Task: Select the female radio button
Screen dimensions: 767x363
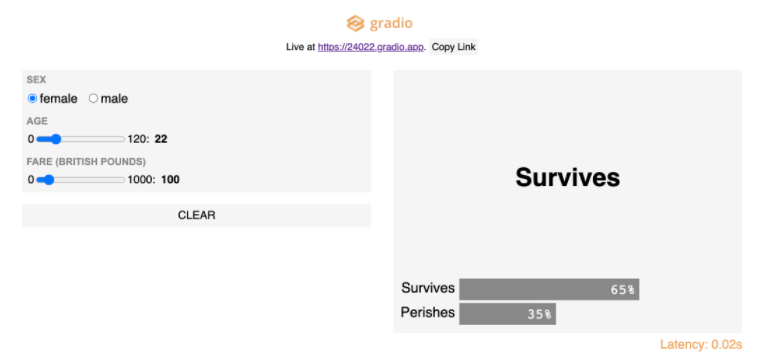Action: coord(32,99)
